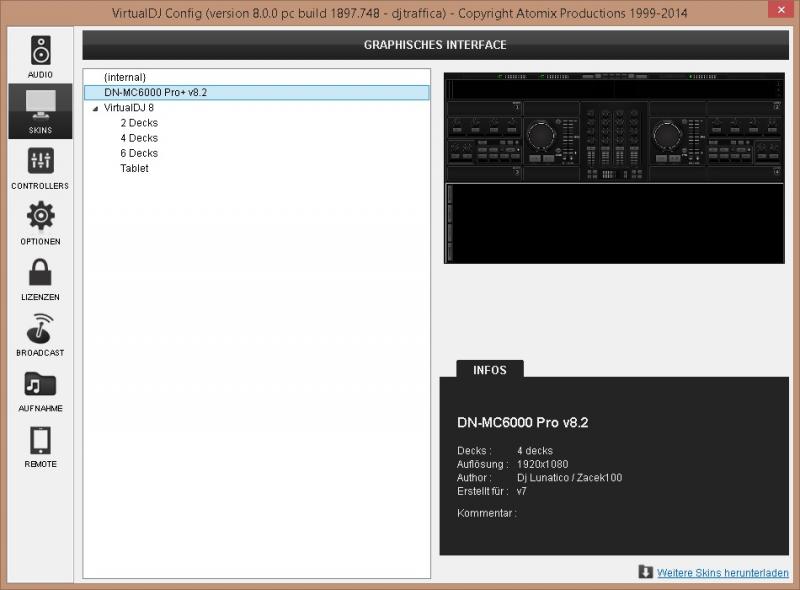Click the 1920x1080 resolution value
Image resolution: width=800 pixels, height=590 pixels.
coord(542,464)
